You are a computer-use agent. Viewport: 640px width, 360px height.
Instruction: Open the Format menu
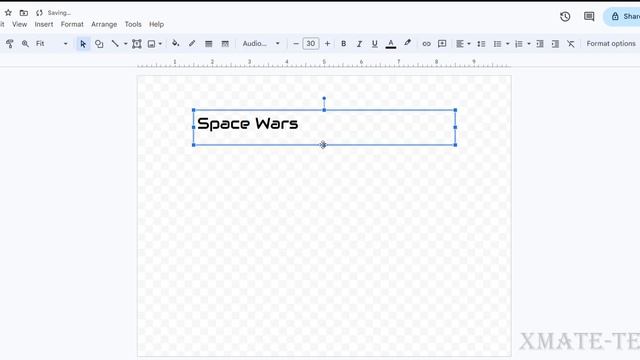click(72, 24)
